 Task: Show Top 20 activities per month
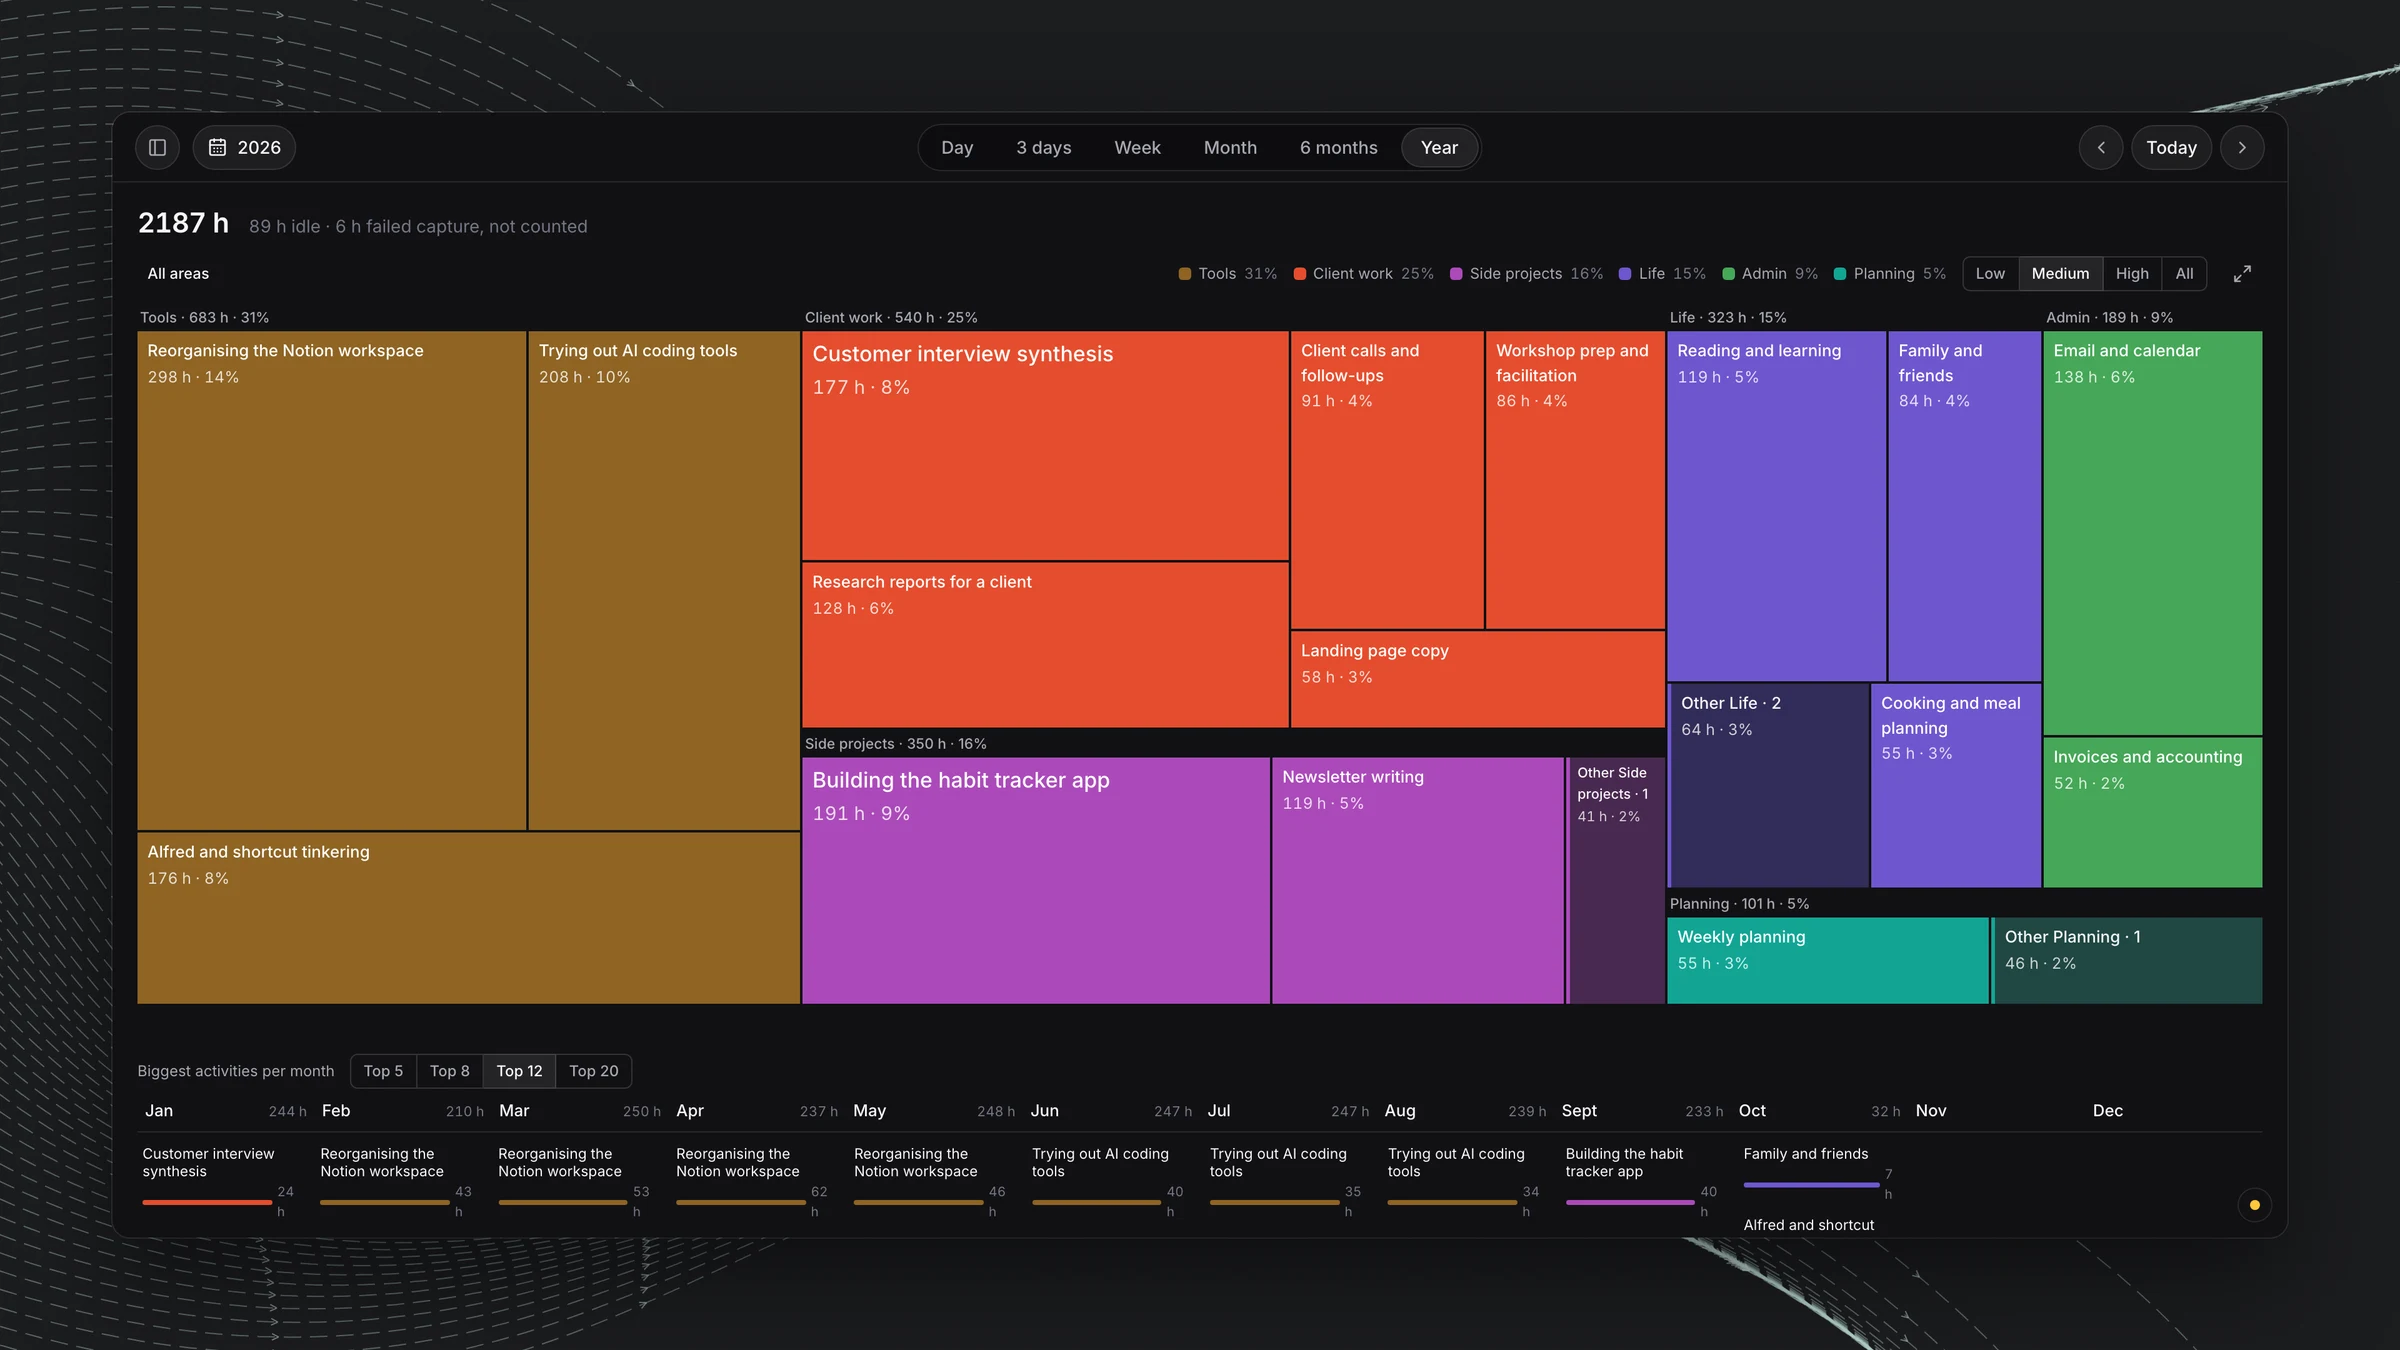pyautogui.click(x=593, y=1071)
